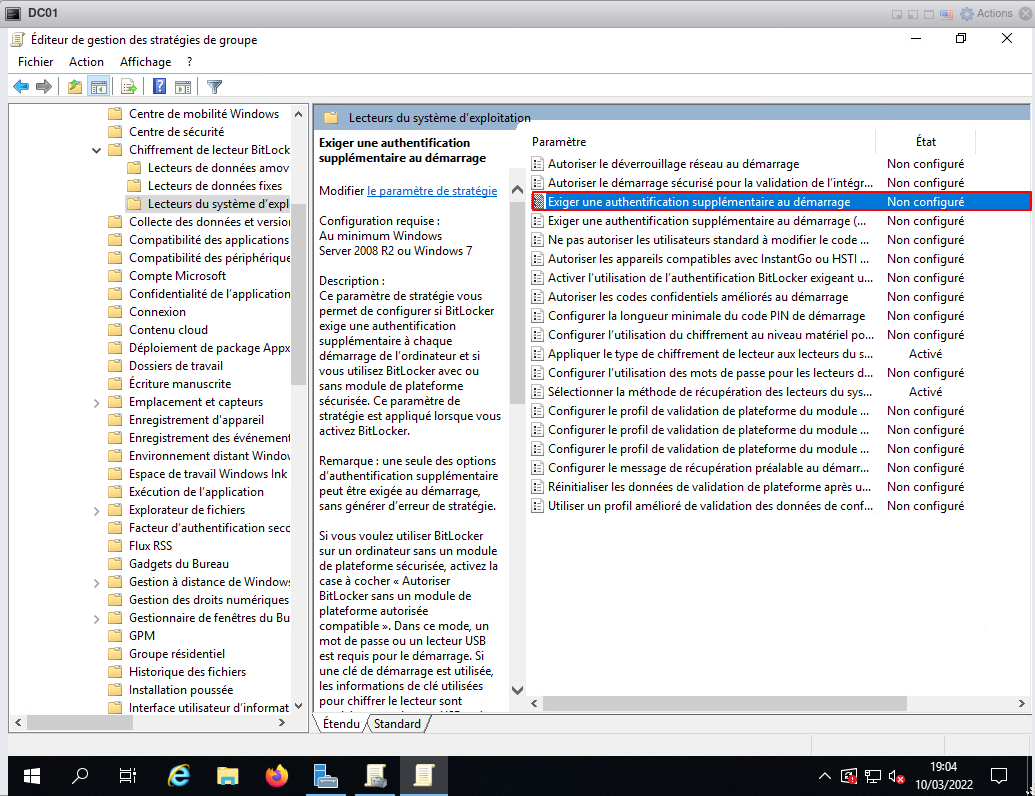Click the filter funnel toolbar icon
Image resolution: width=1035 pixels, height=796 pixels.
pos(214,87)
